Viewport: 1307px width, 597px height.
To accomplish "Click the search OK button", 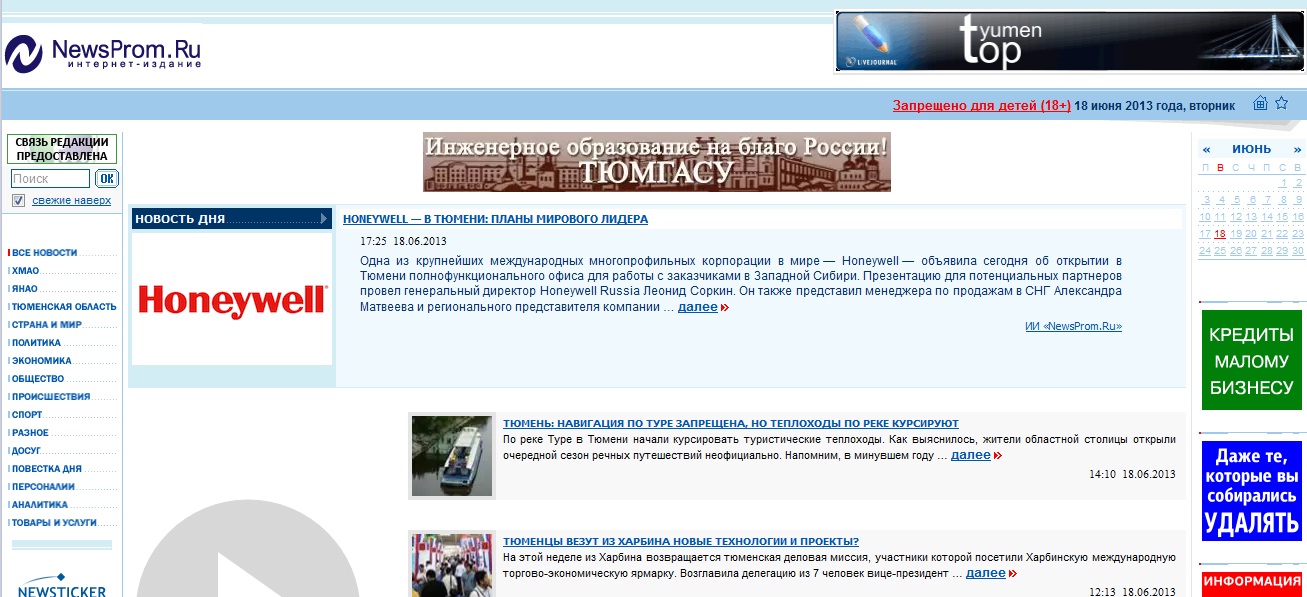I will (x=107, y=179).
